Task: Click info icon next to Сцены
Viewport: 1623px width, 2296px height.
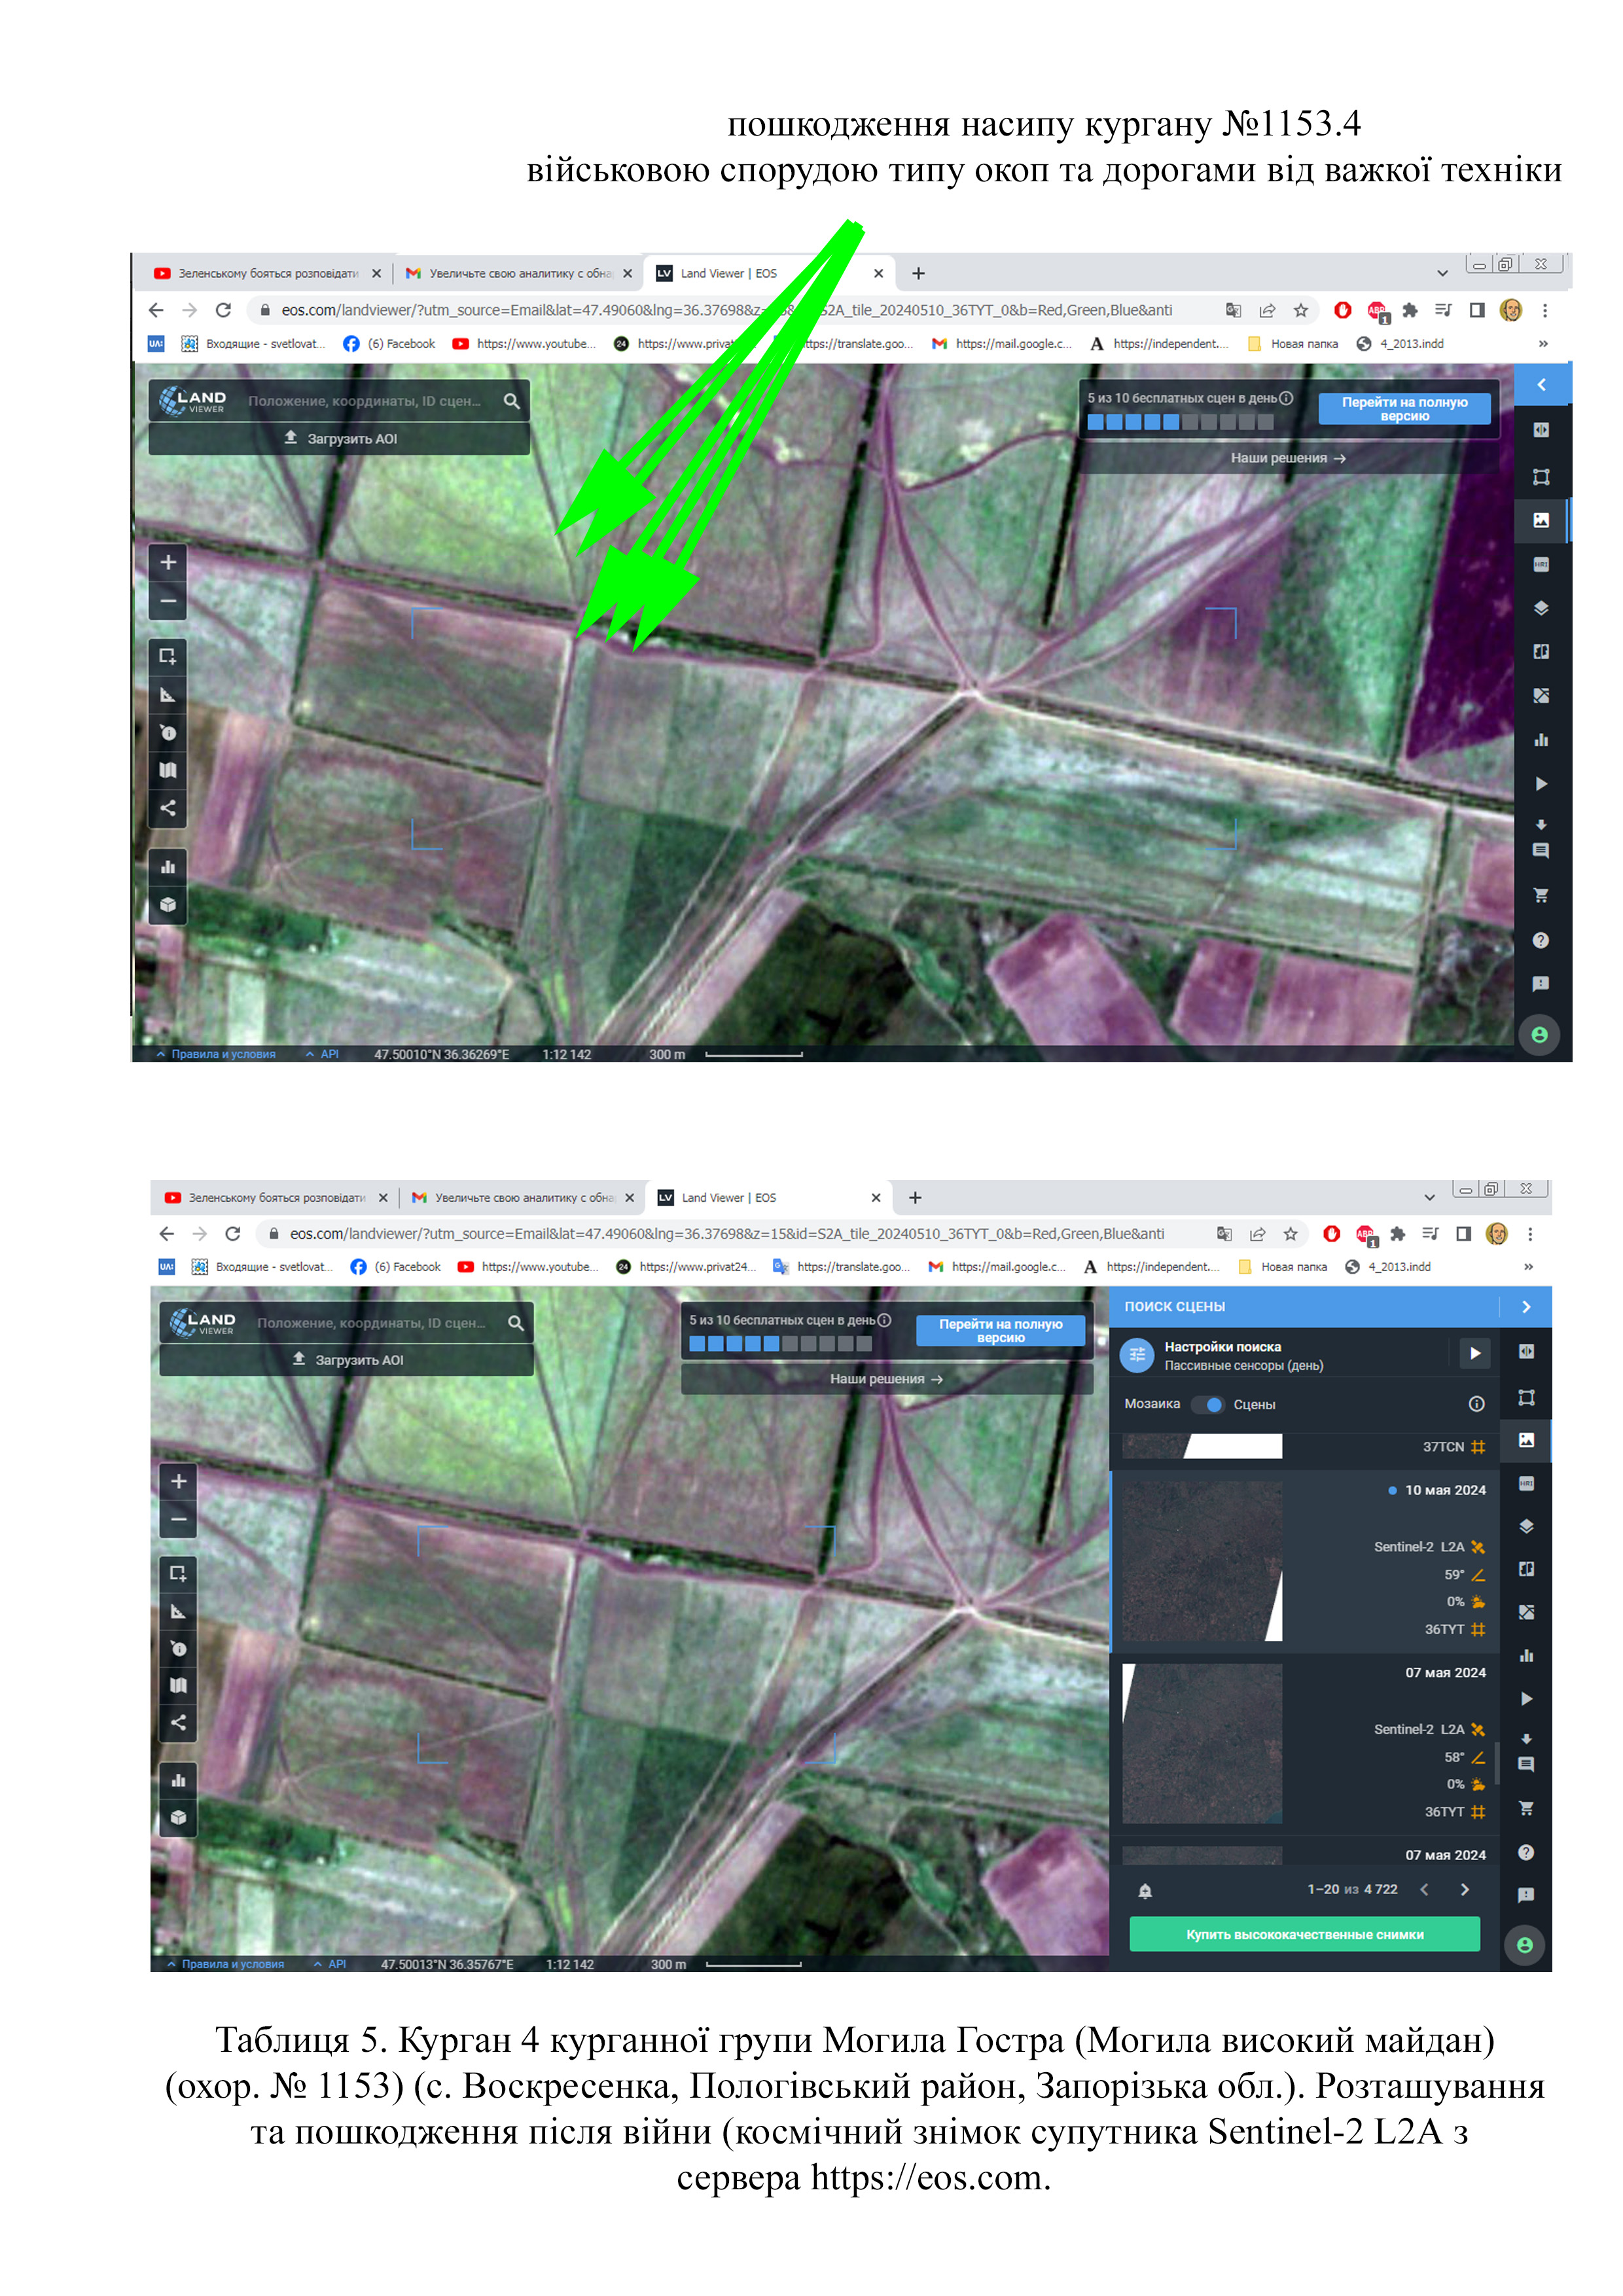Action: click(x=1476, y=1404)
